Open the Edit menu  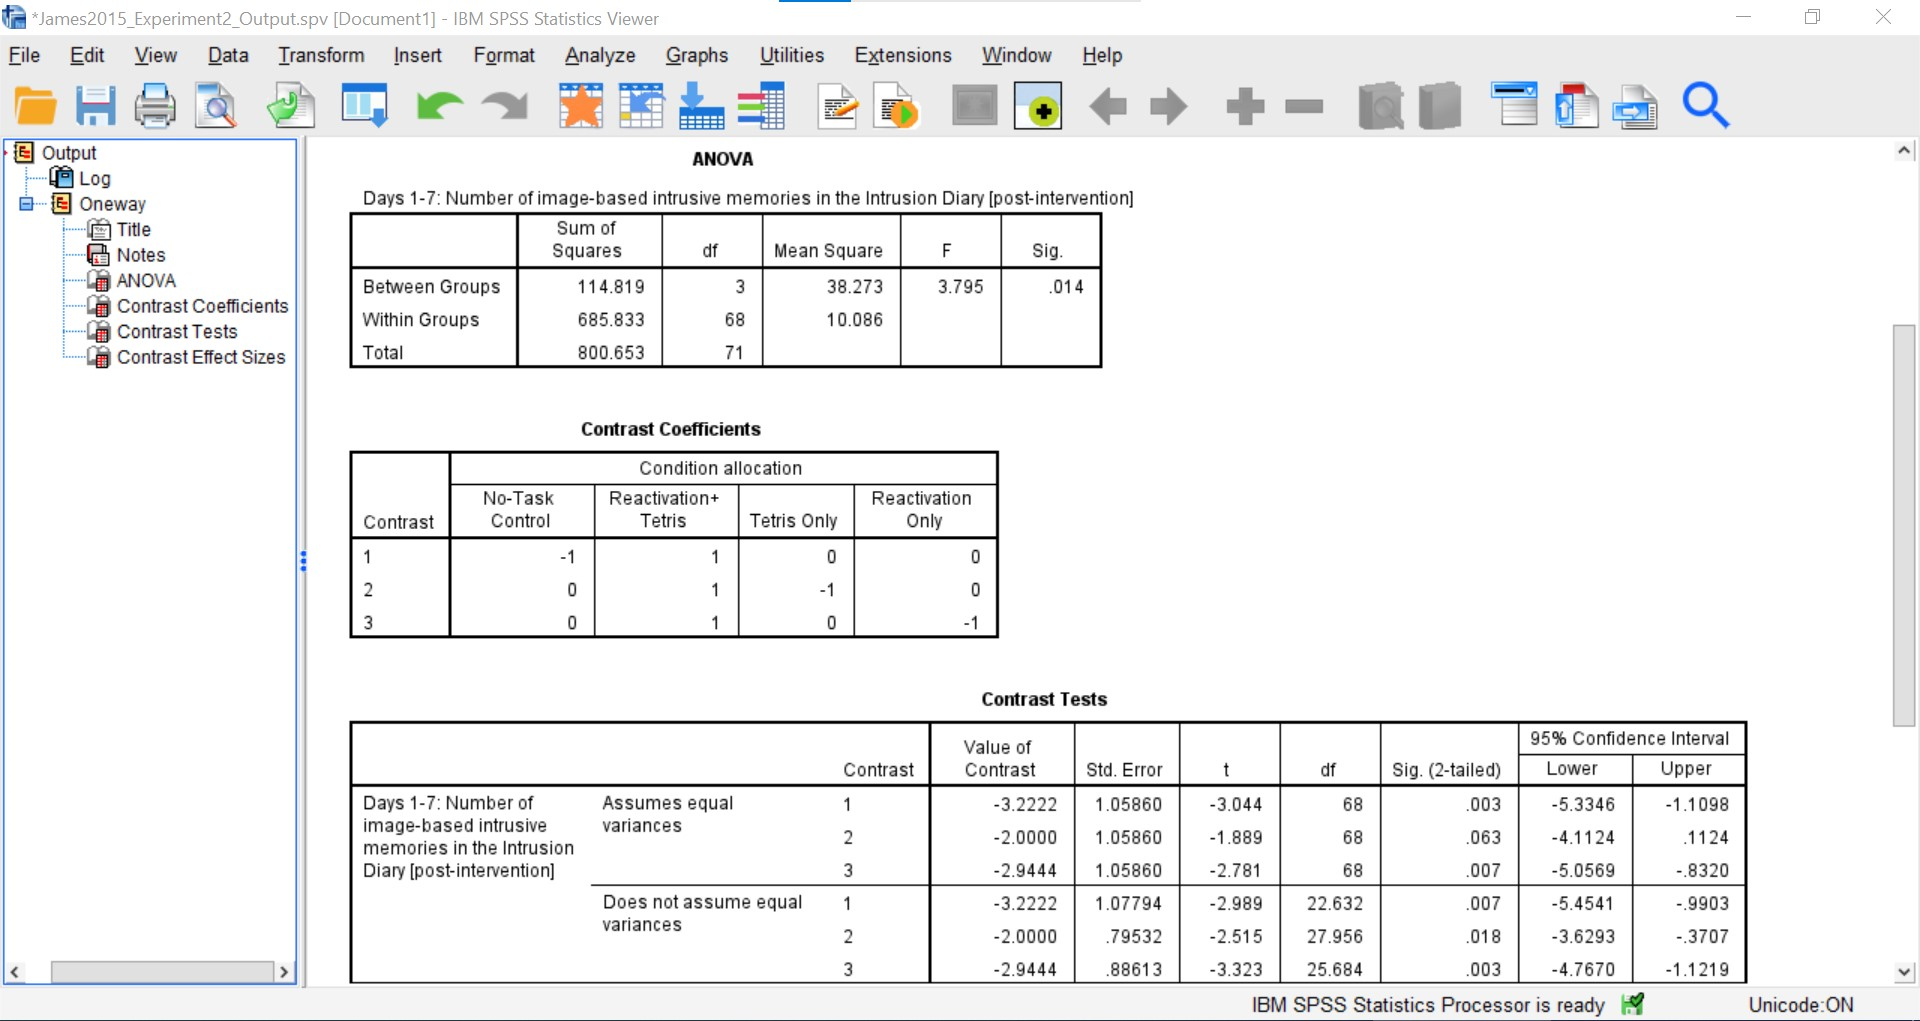pyautogui.click(x=87, y=56)
